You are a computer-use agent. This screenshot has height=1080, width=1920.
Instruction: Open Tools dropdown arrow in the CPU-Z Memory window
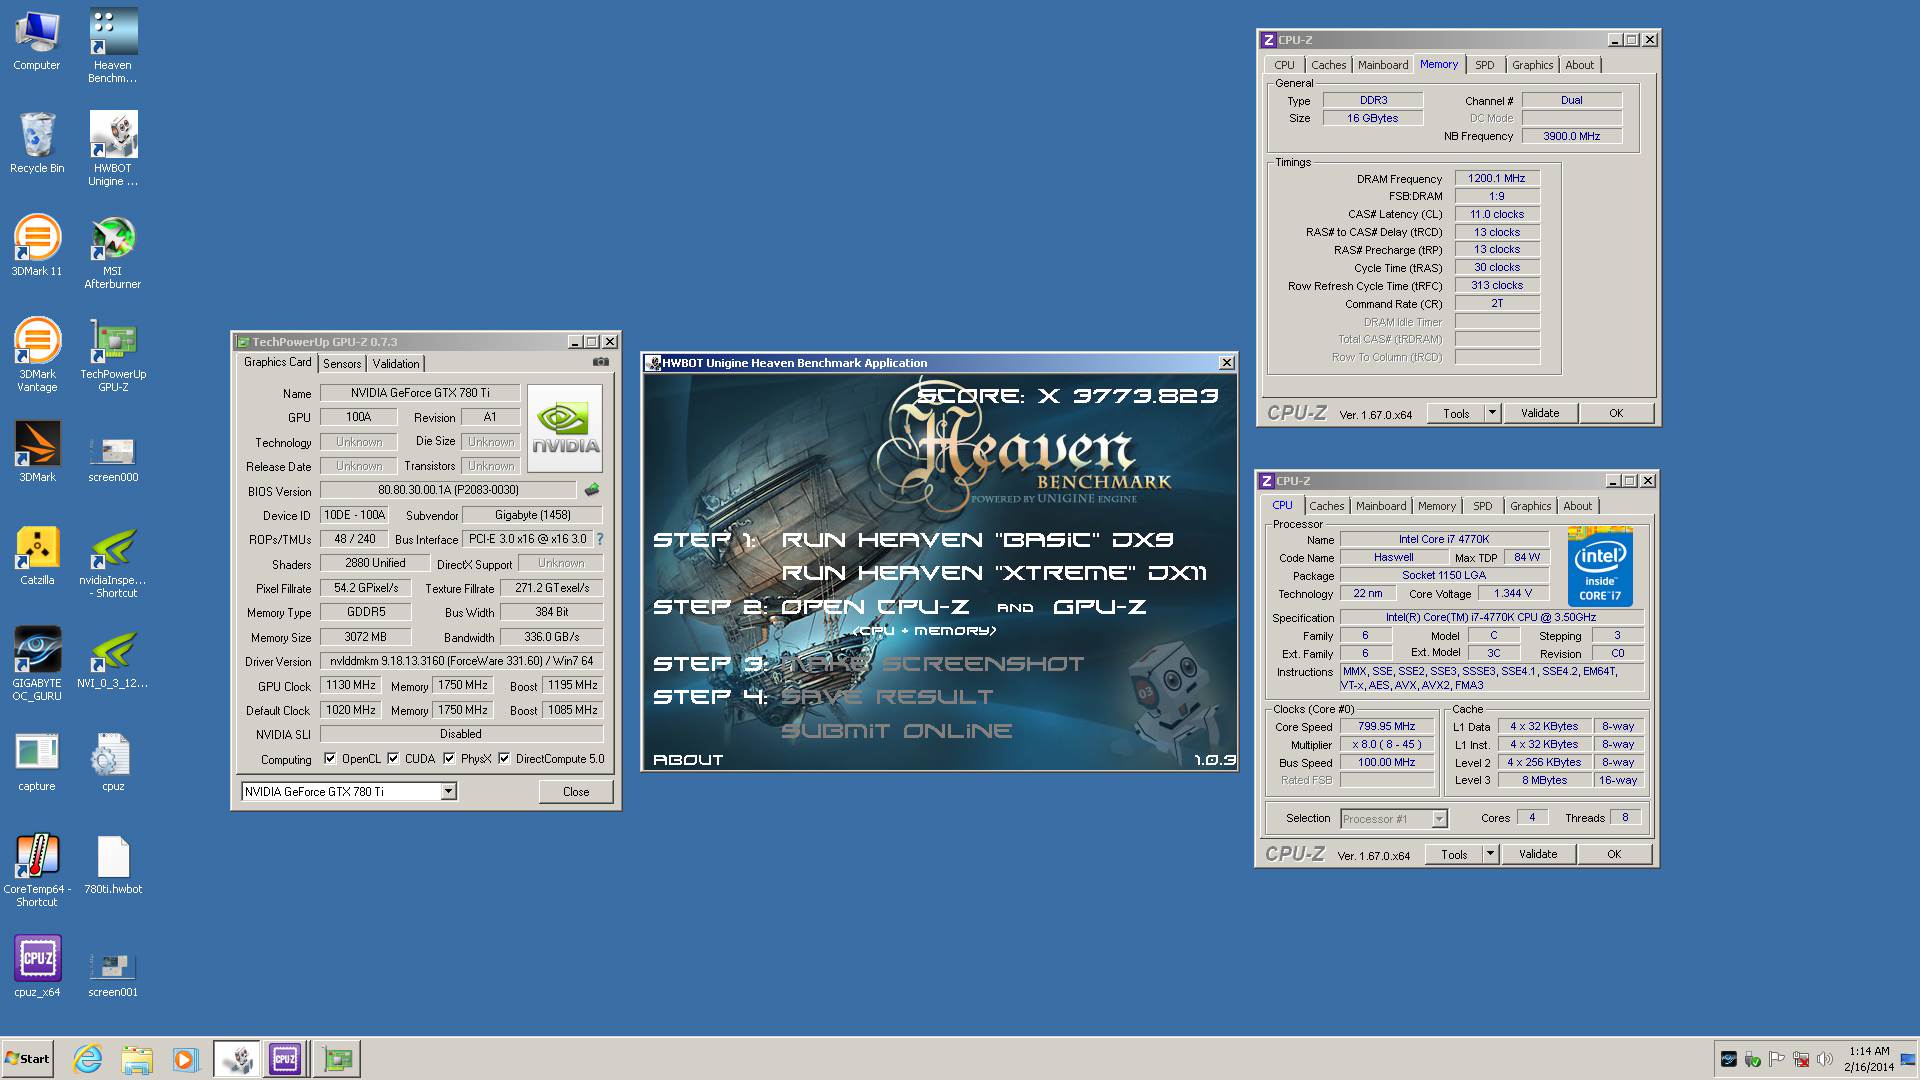(1492, 413)
